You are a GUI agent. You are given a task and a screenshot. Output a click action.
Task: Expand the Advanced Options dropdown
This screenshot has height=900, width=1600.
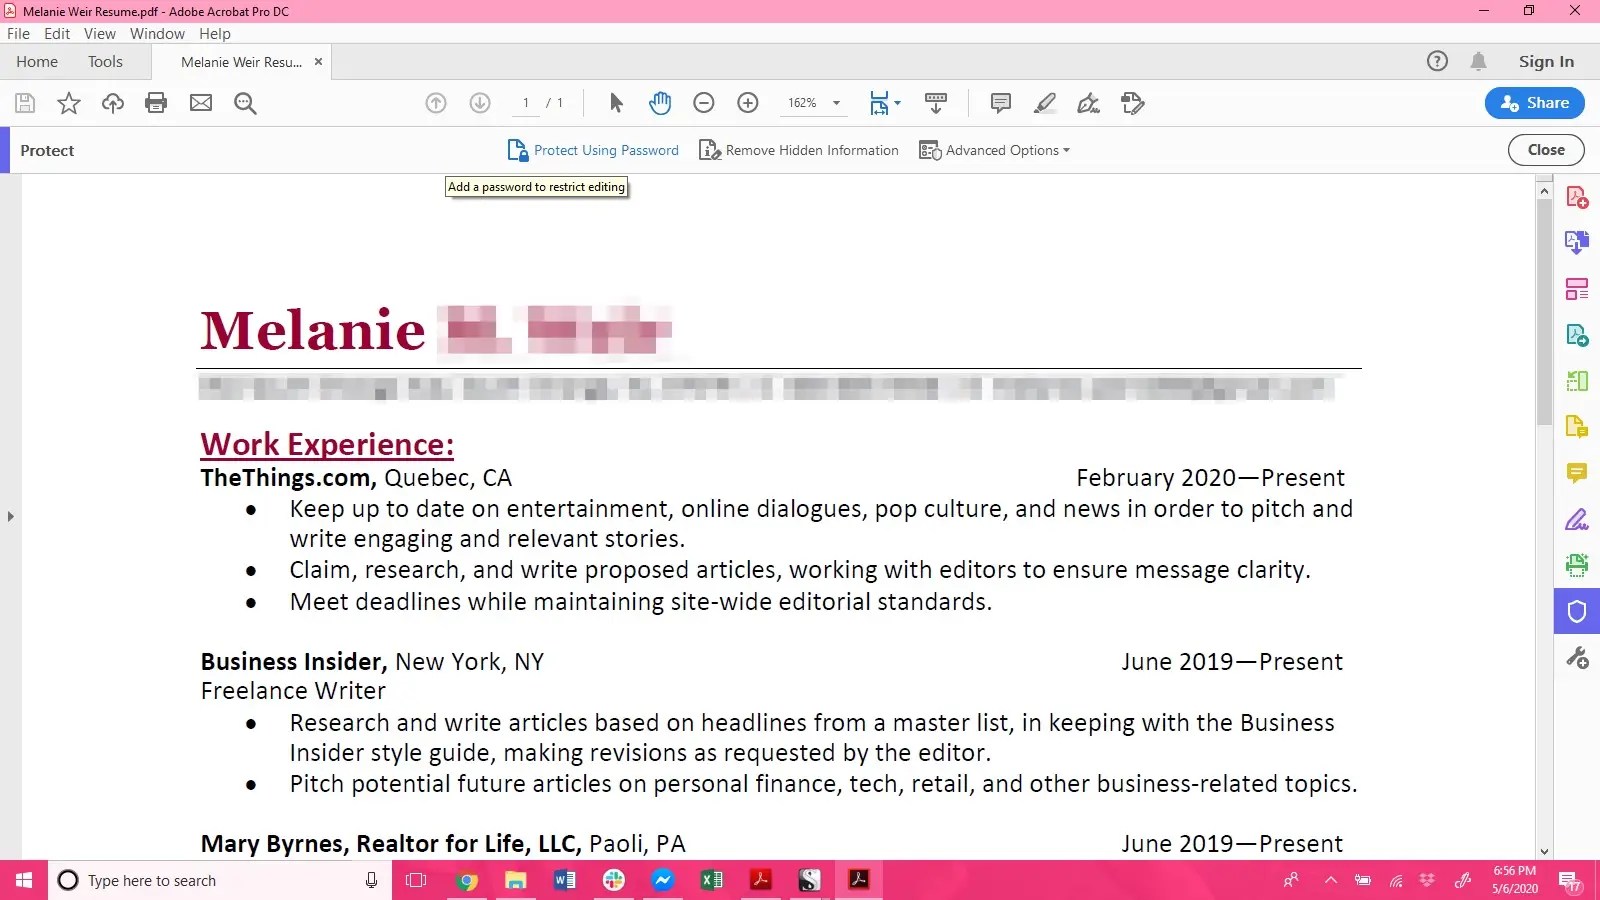click(995, 150)
